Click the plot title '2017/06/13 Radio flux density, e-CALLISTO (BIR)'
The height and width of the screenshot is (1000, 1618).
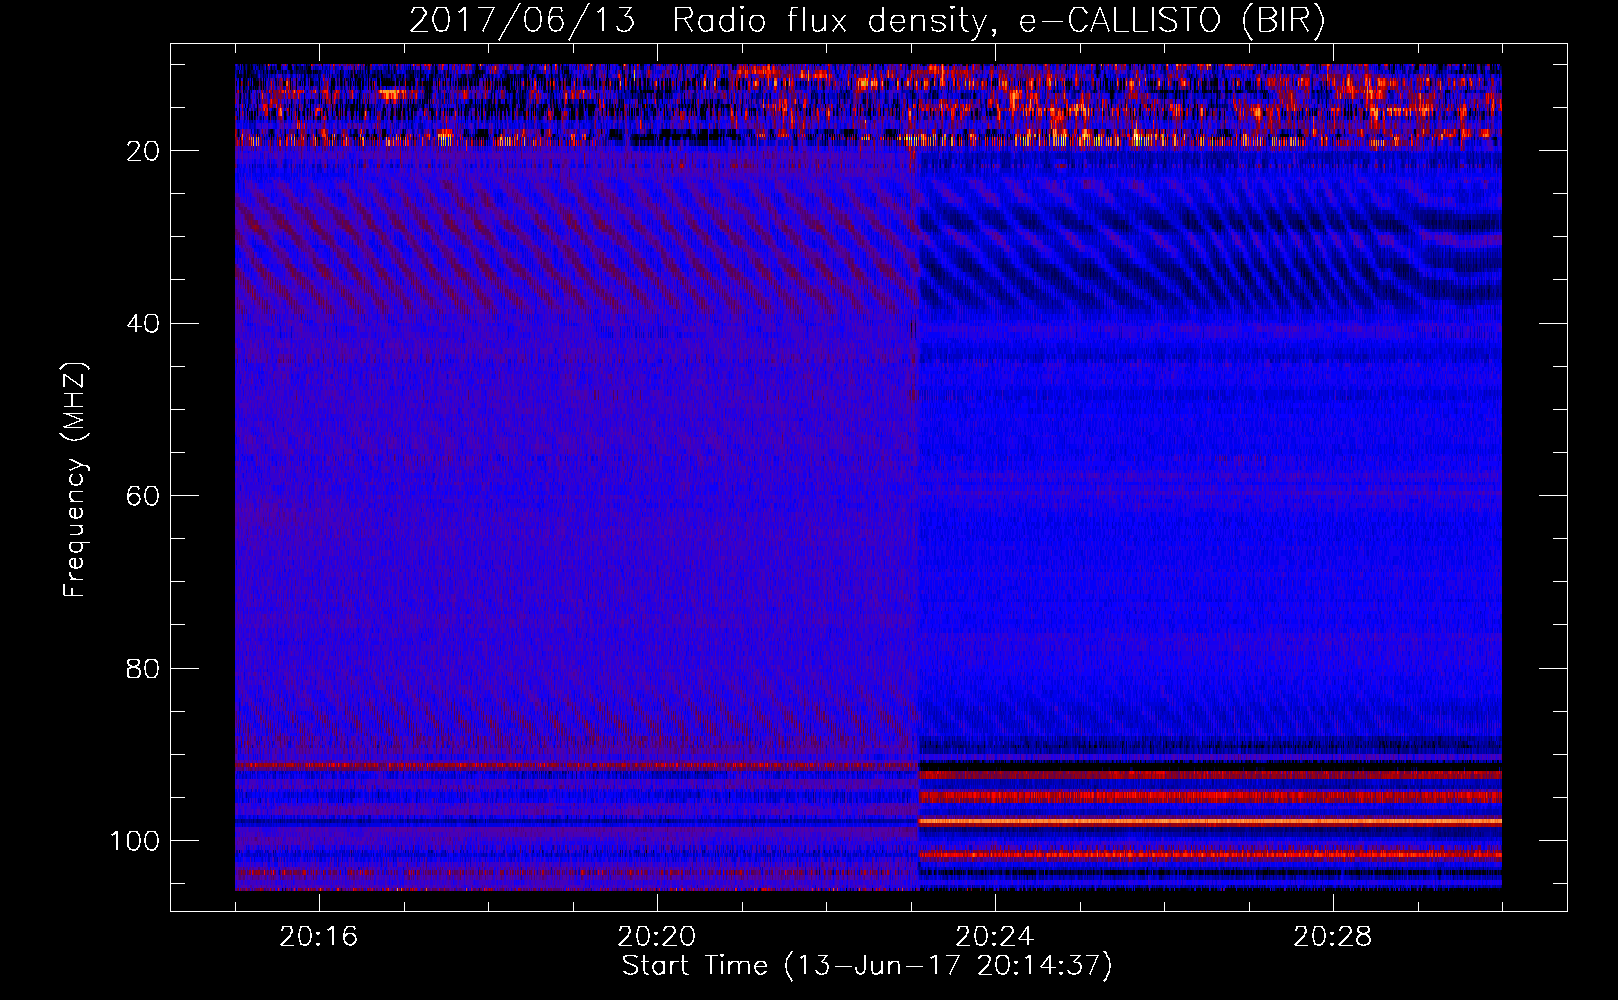(867, 21)
